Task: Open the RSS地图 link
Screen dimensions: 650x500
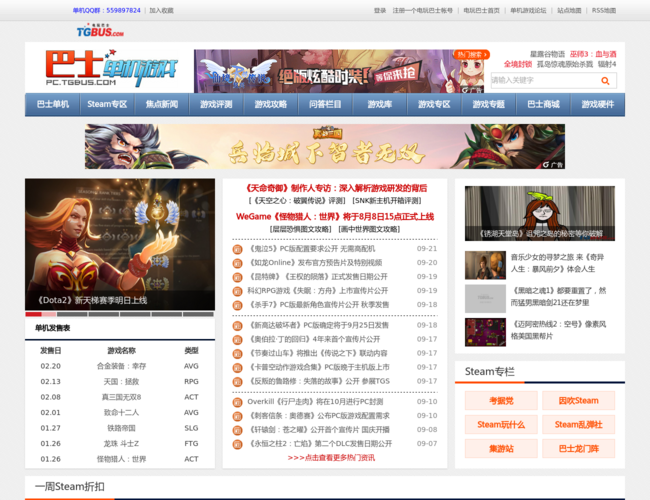Action: click(604, 10)
